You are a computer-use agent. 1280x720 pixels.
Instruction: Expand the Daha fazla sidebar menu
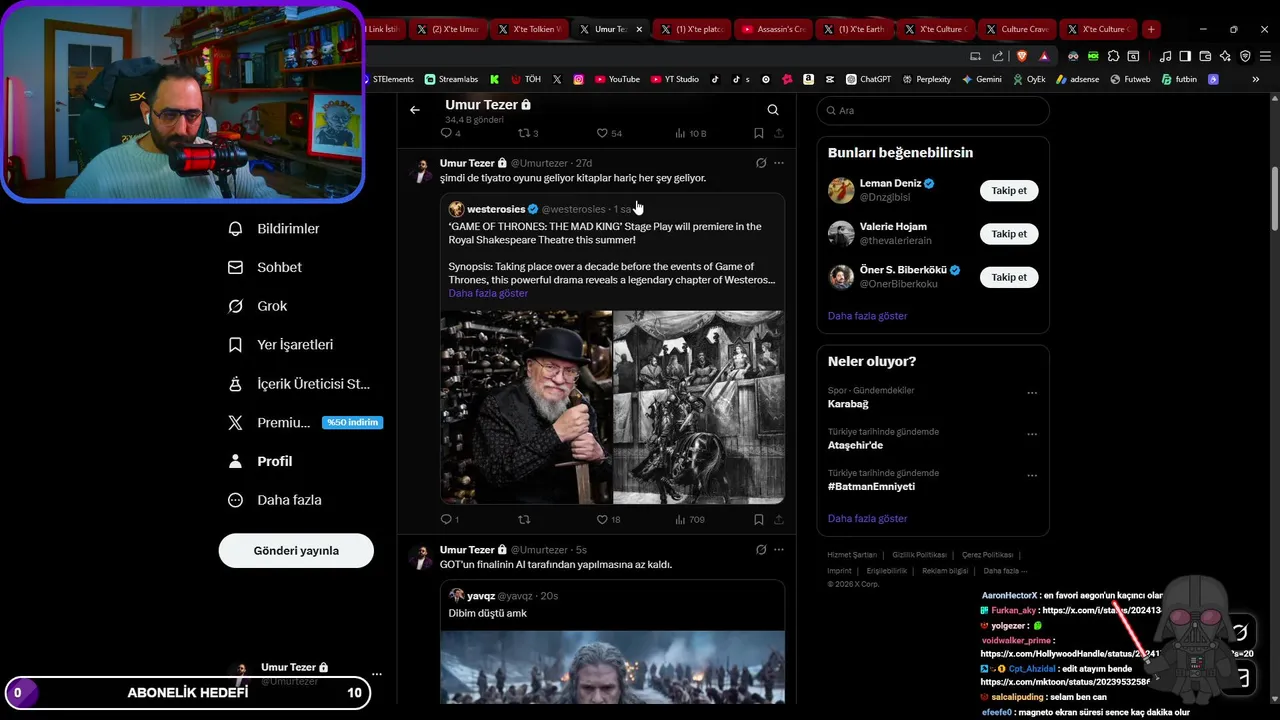(x=275, y=500)
